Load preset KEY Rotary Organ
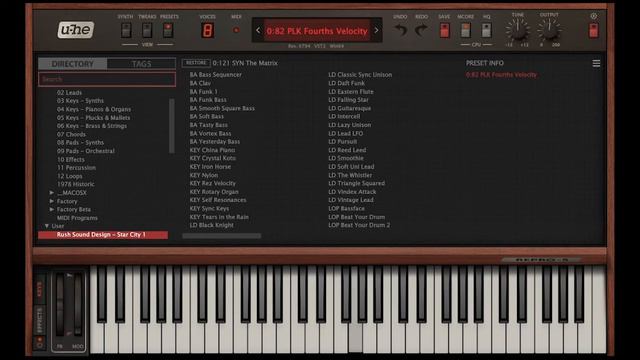The image size is (640, 360). [x=214, y=192]
